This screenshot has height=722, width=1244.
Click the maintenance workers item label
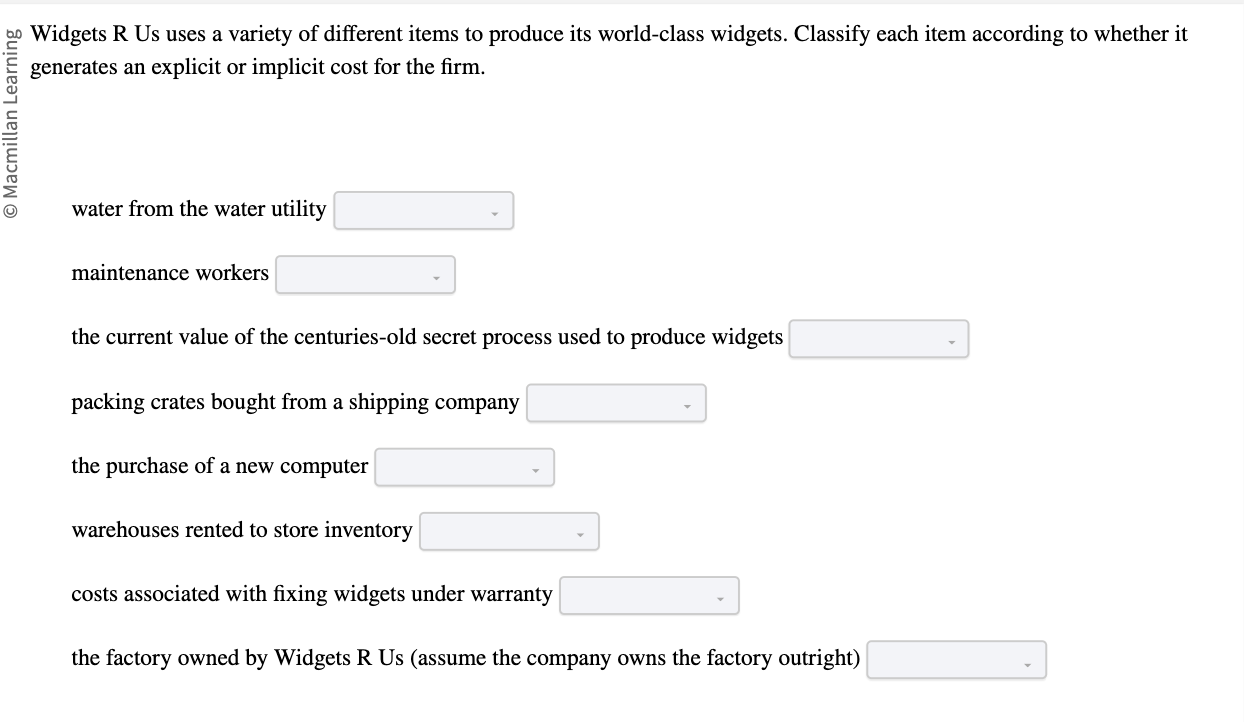[170, 272]
